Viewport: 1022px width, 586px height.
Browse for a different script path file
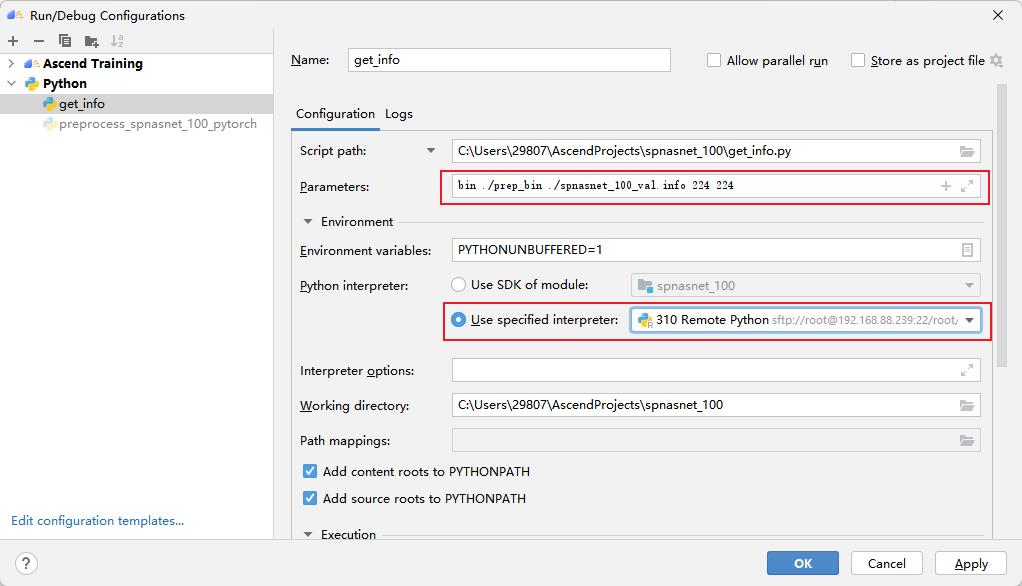coord(965,150)
